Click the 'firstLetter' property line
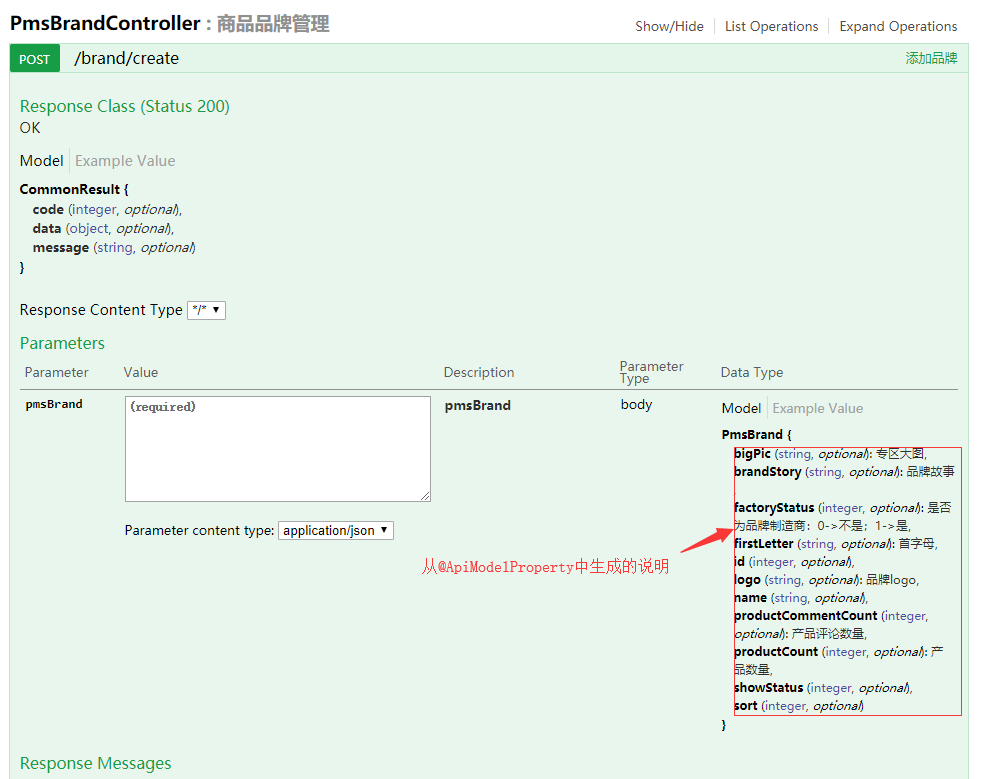 click(836, 544)
